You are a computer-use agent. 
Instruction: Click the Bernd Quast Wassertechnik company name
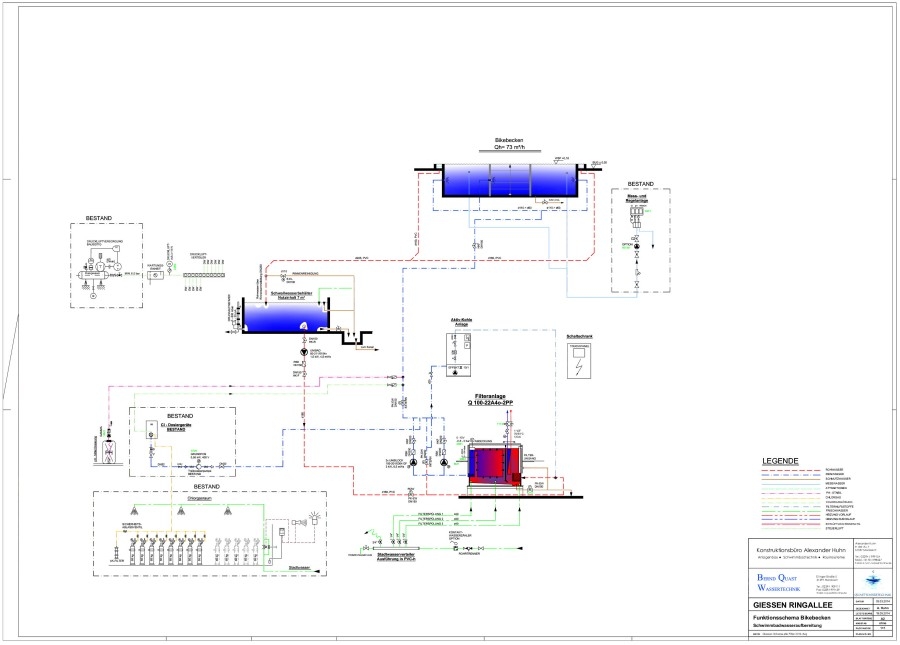coord(778,582)
